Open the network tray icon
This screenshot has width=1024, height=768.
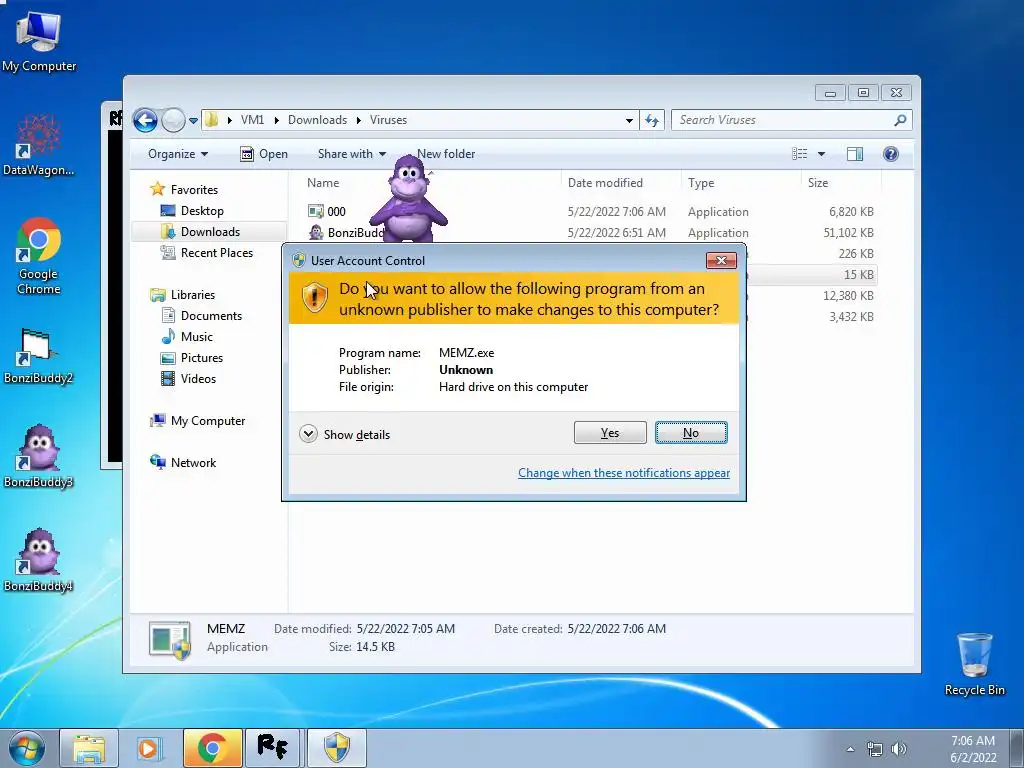(874, 749)
